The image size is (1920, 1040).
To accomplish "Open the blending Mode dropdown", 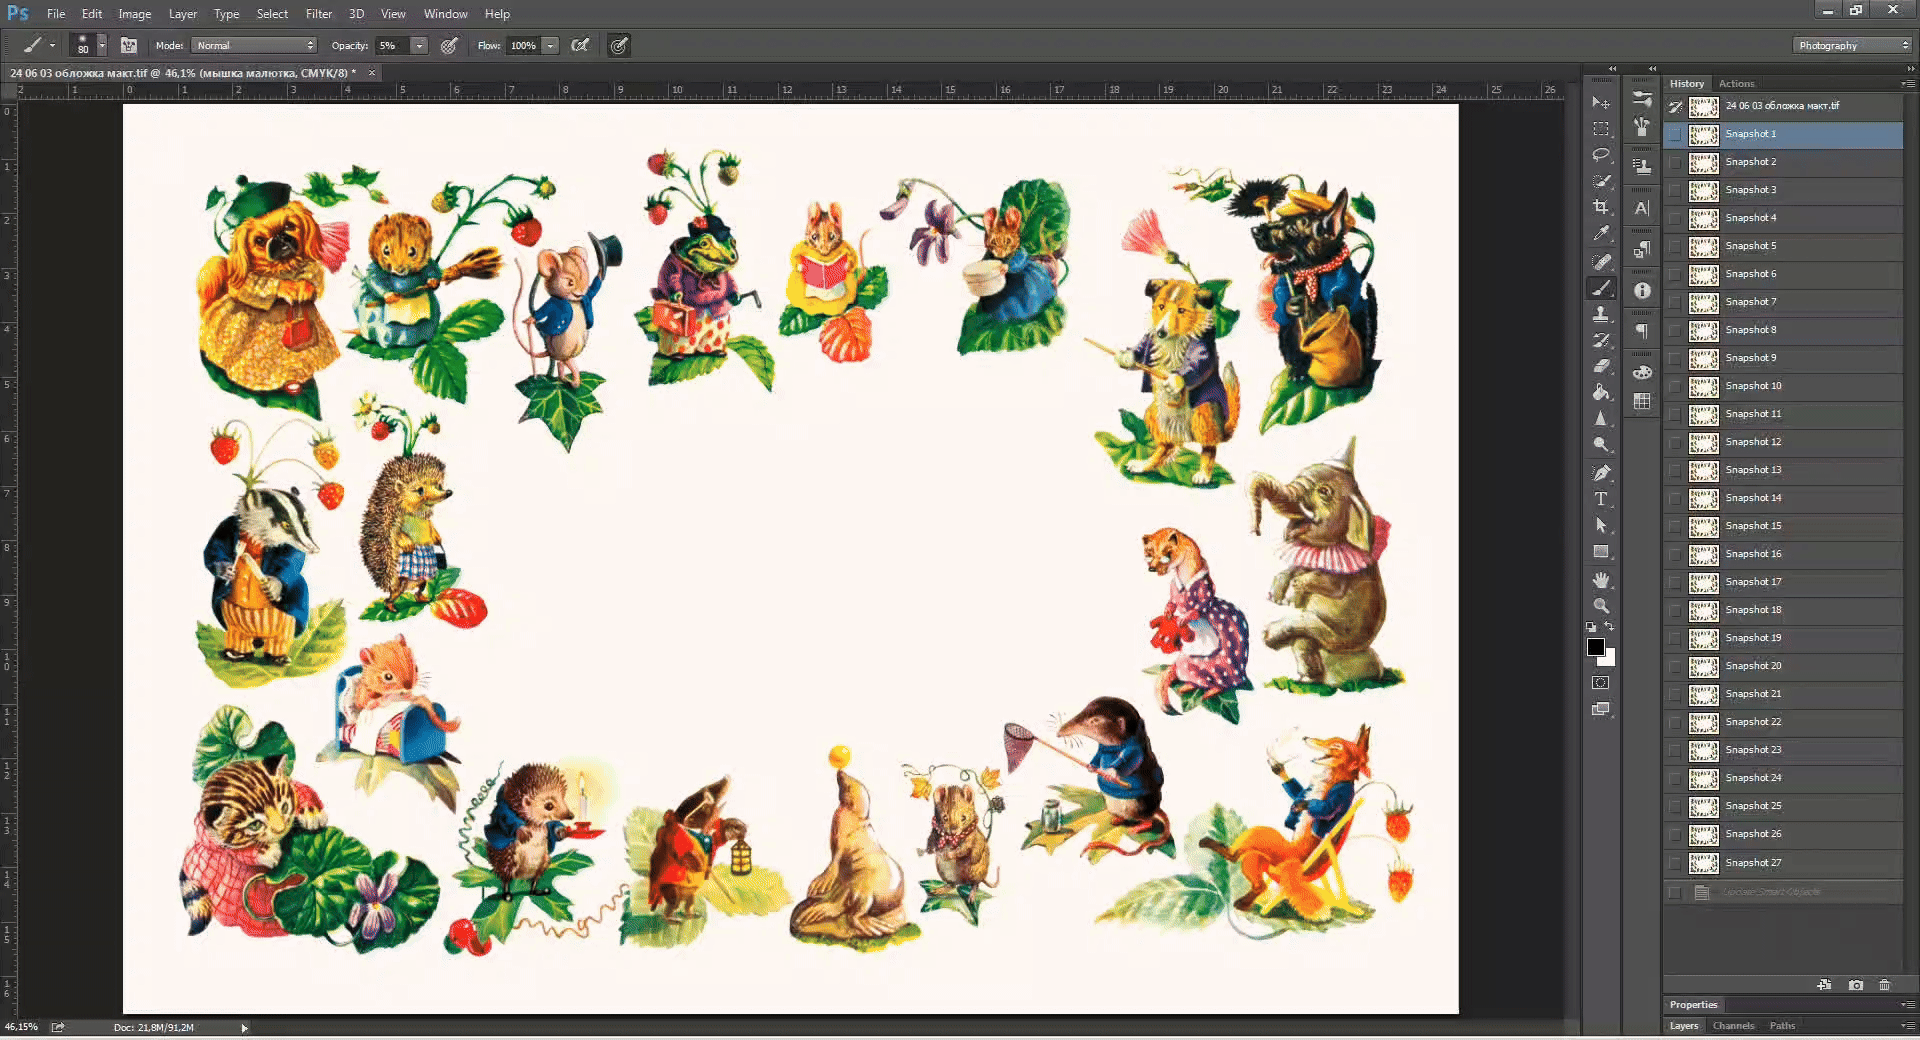I will [255, 46].
